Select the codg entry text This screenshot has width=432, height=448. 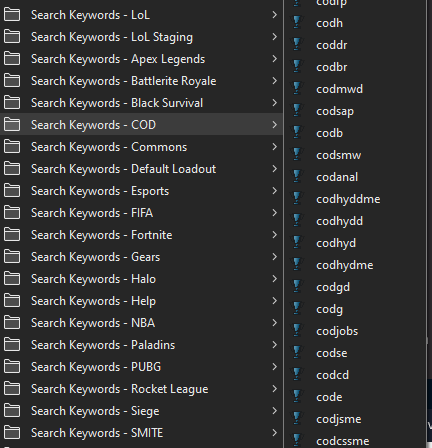[329, 310]
